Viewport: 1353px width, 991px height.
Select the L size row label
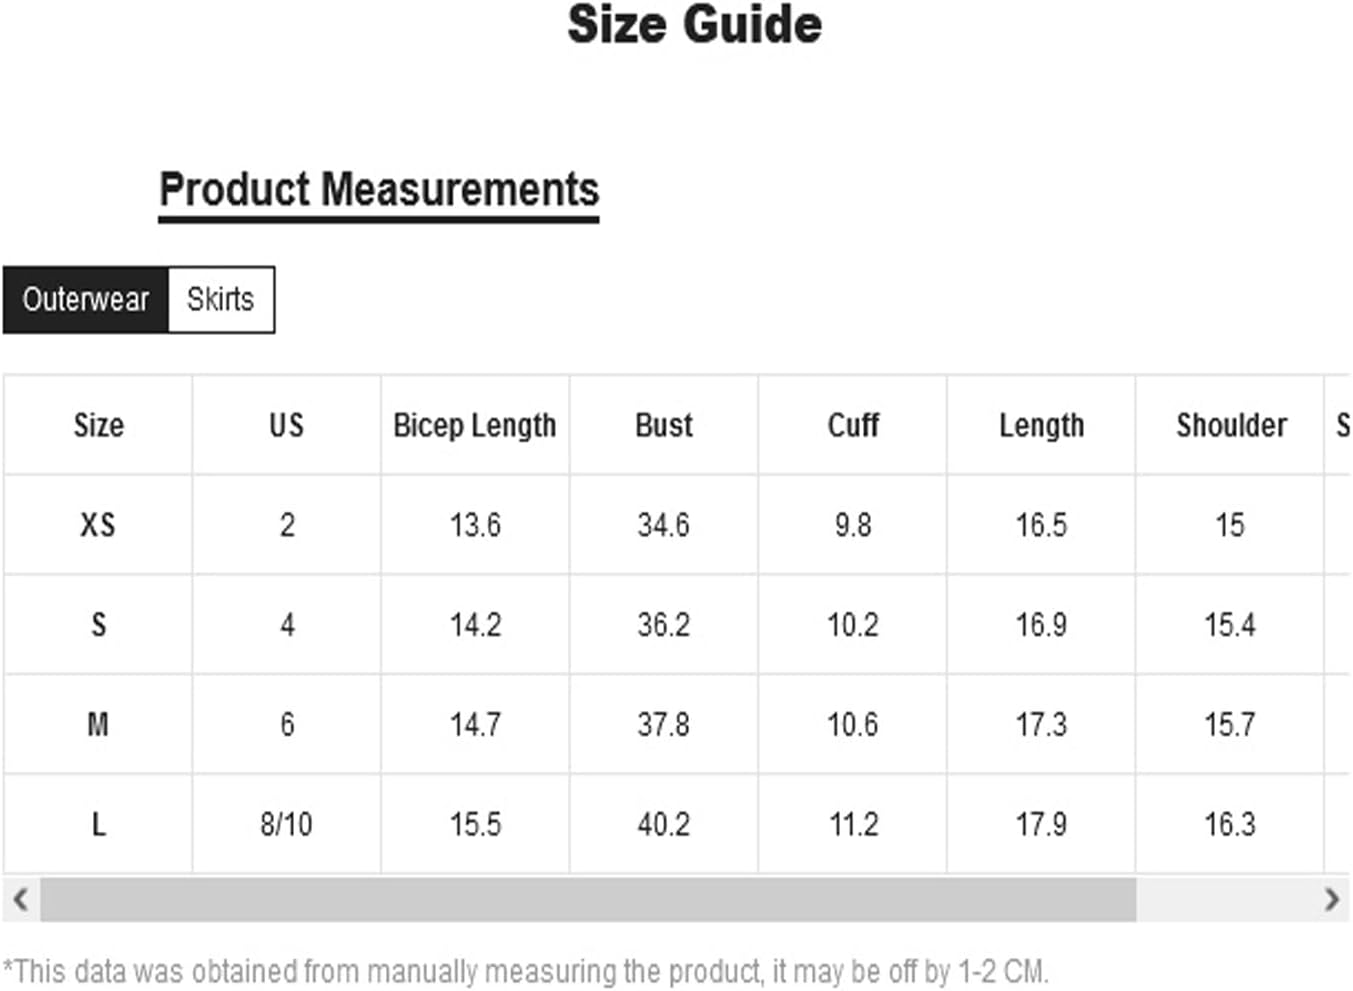(98, 824)
